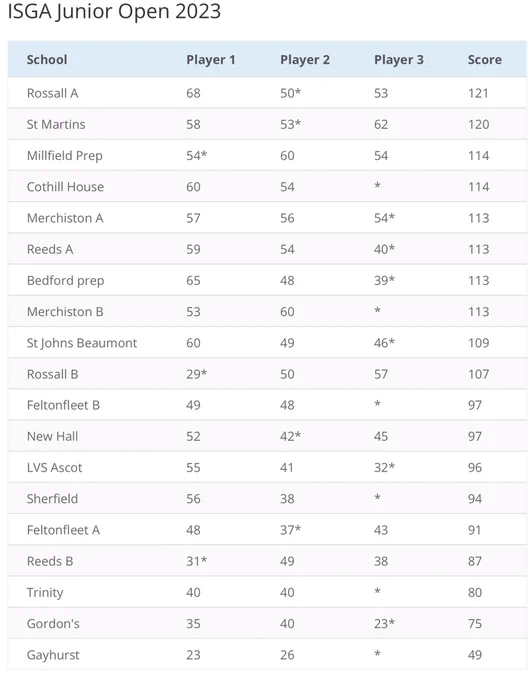Select Gordon's Player 3 score 23*
The width and height of the screenshot is (531, 680).
tap(384, 624)
